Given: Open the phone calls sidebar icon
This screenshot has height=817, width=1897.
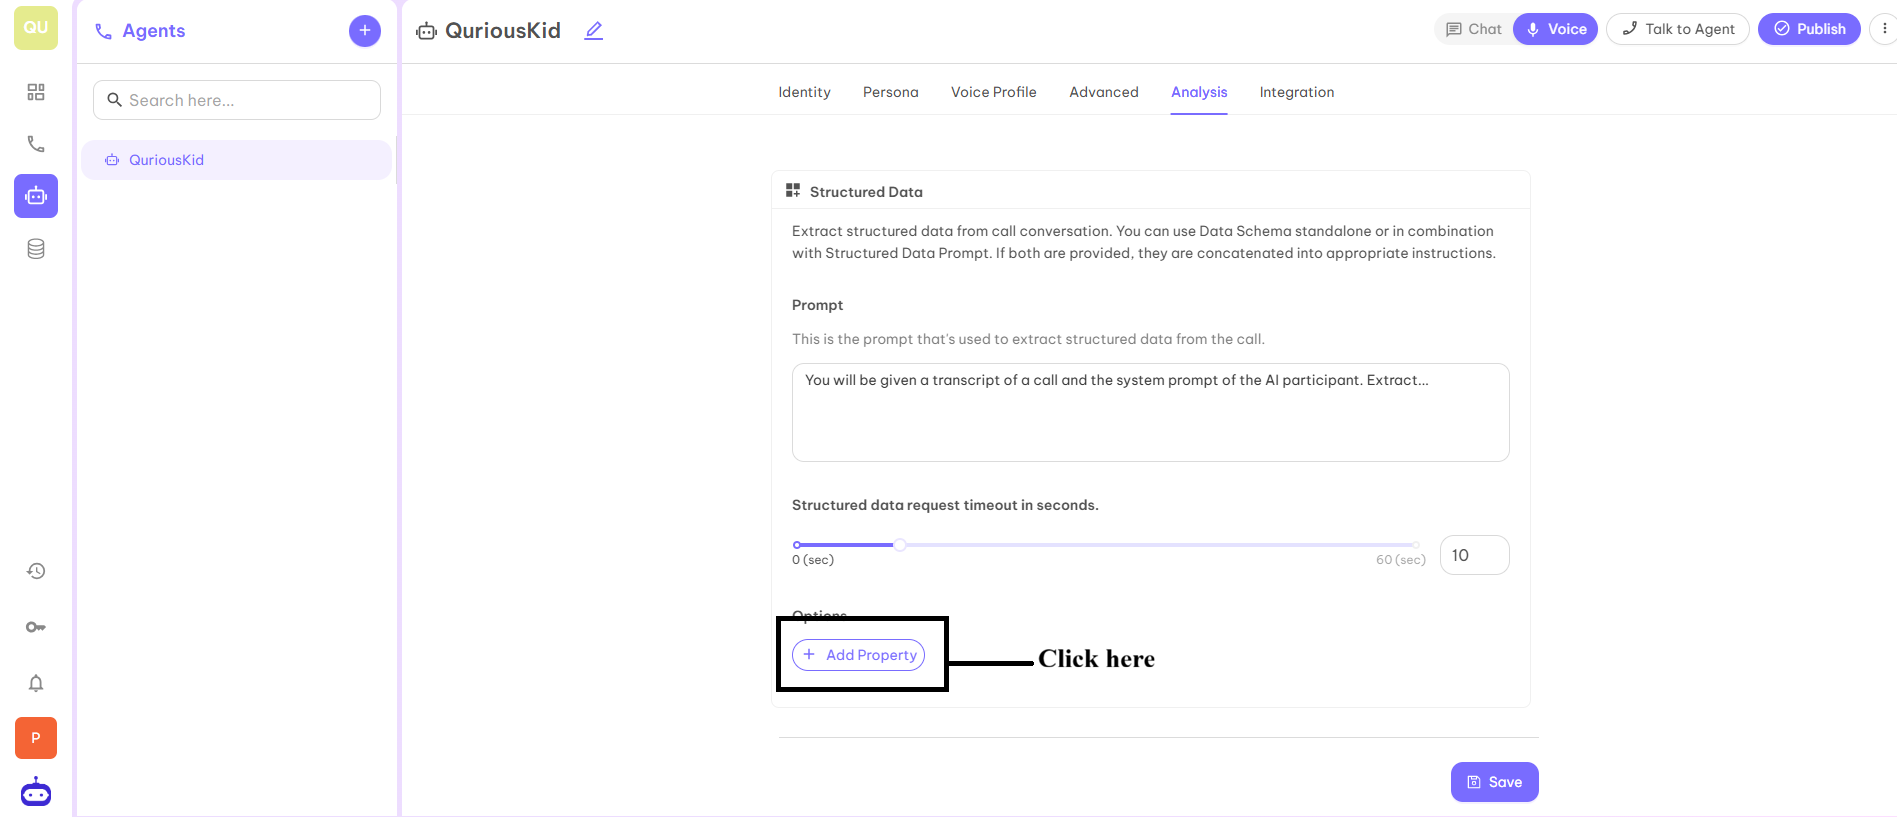Looking at the screenshot, I should [36, 144].
